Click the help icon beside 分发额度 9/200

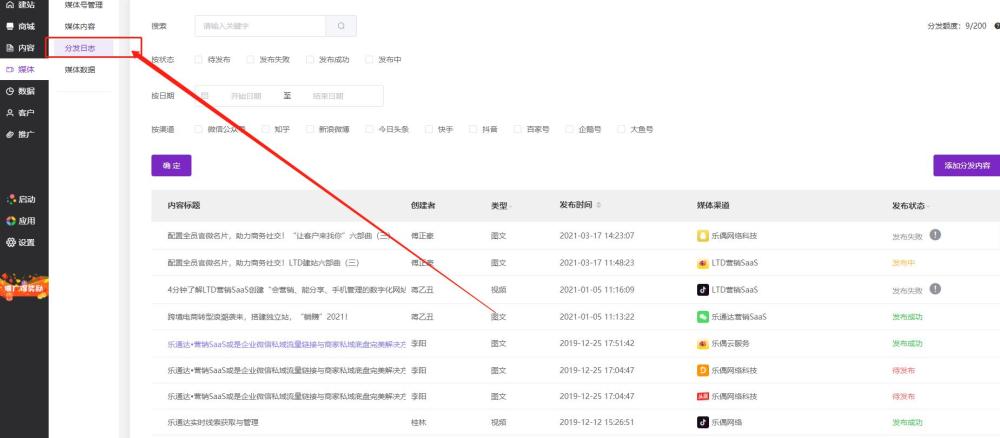[x=997, y=26]
